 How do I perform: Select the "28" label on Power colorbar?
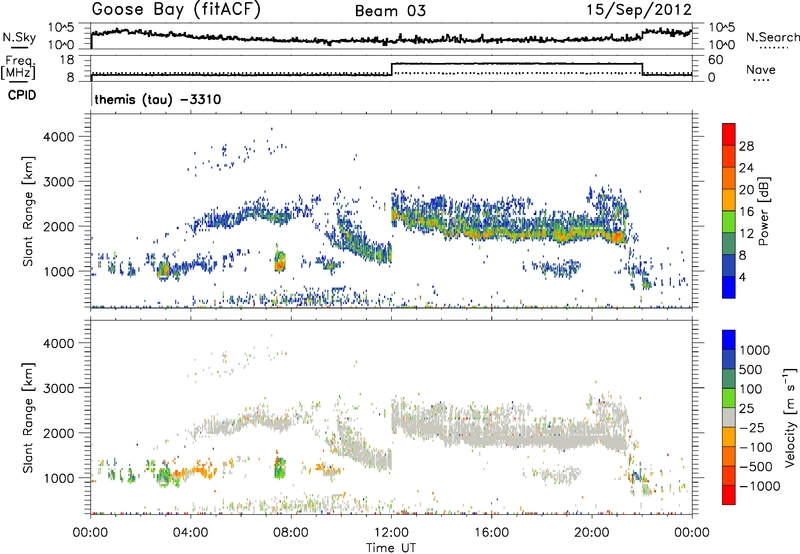[x=746, y=146]
